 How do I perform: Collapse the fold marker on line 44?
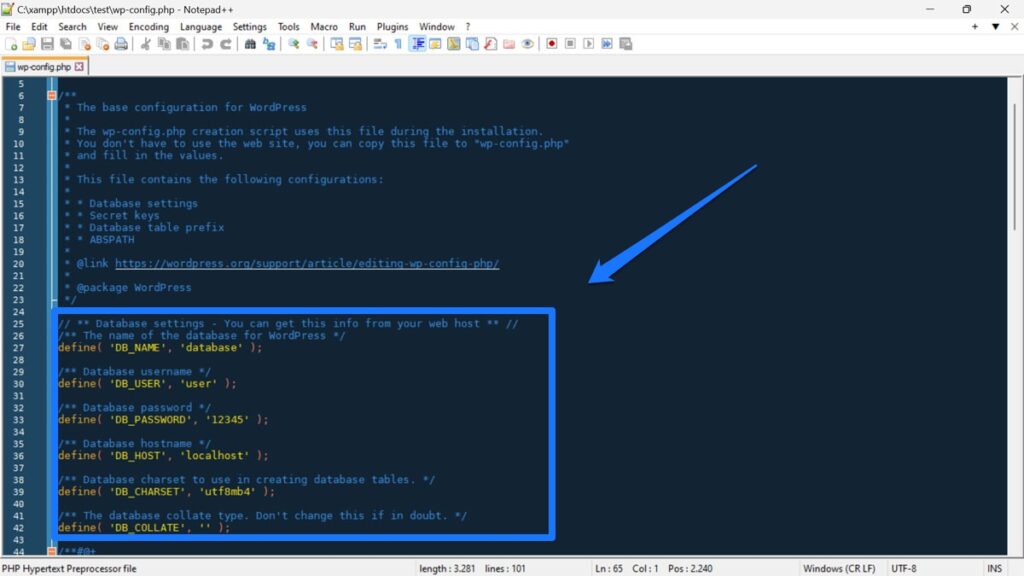pos(51,549)
